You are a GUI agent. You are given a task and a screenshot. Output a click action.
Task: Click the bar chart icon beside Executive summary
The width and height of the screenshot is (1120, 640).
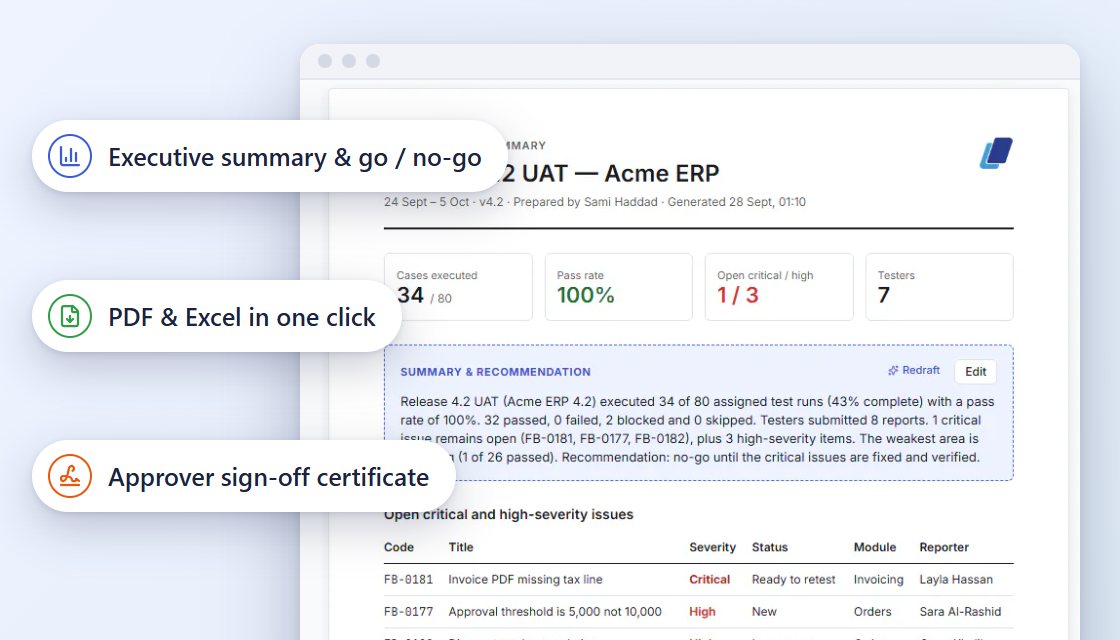pyautogui.click(x=70, y=156)
